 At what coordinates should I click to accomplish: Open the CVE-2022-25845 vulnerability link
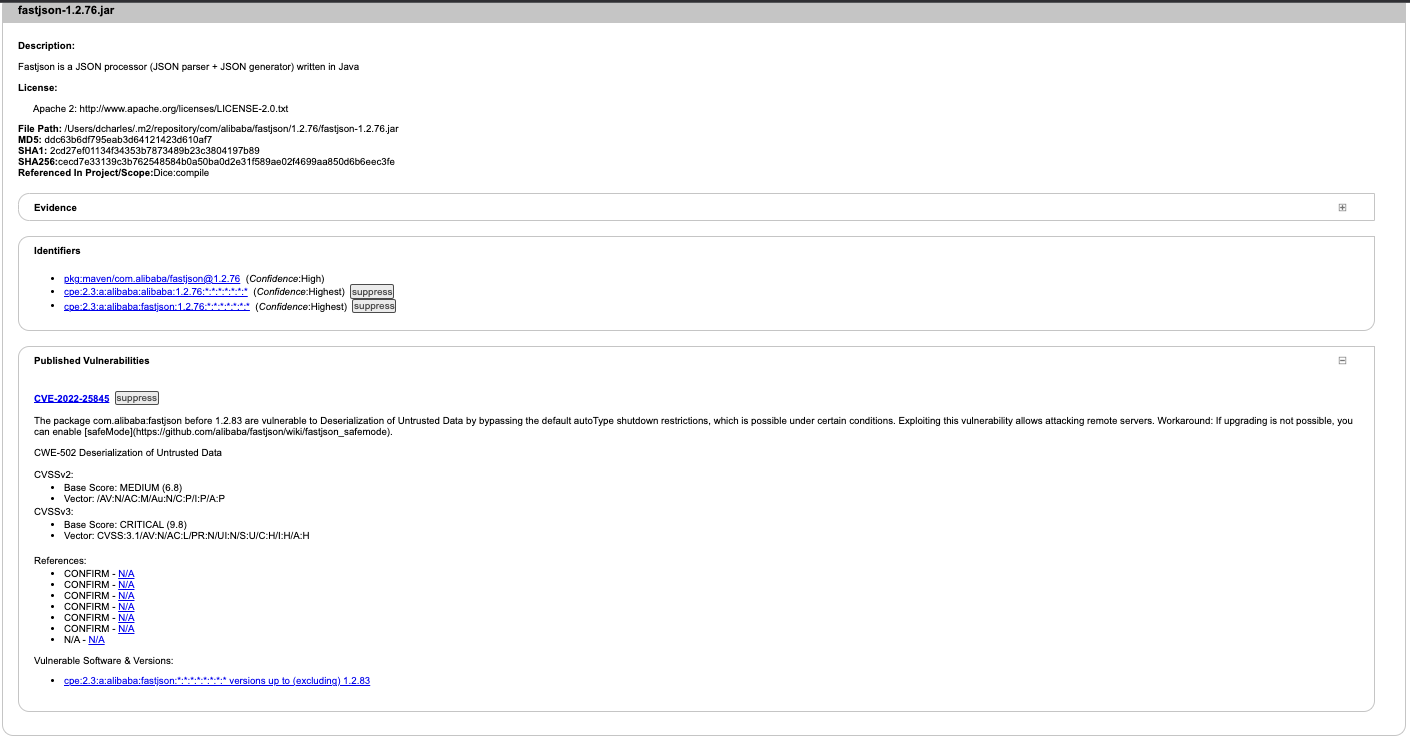tap(71, 398)
